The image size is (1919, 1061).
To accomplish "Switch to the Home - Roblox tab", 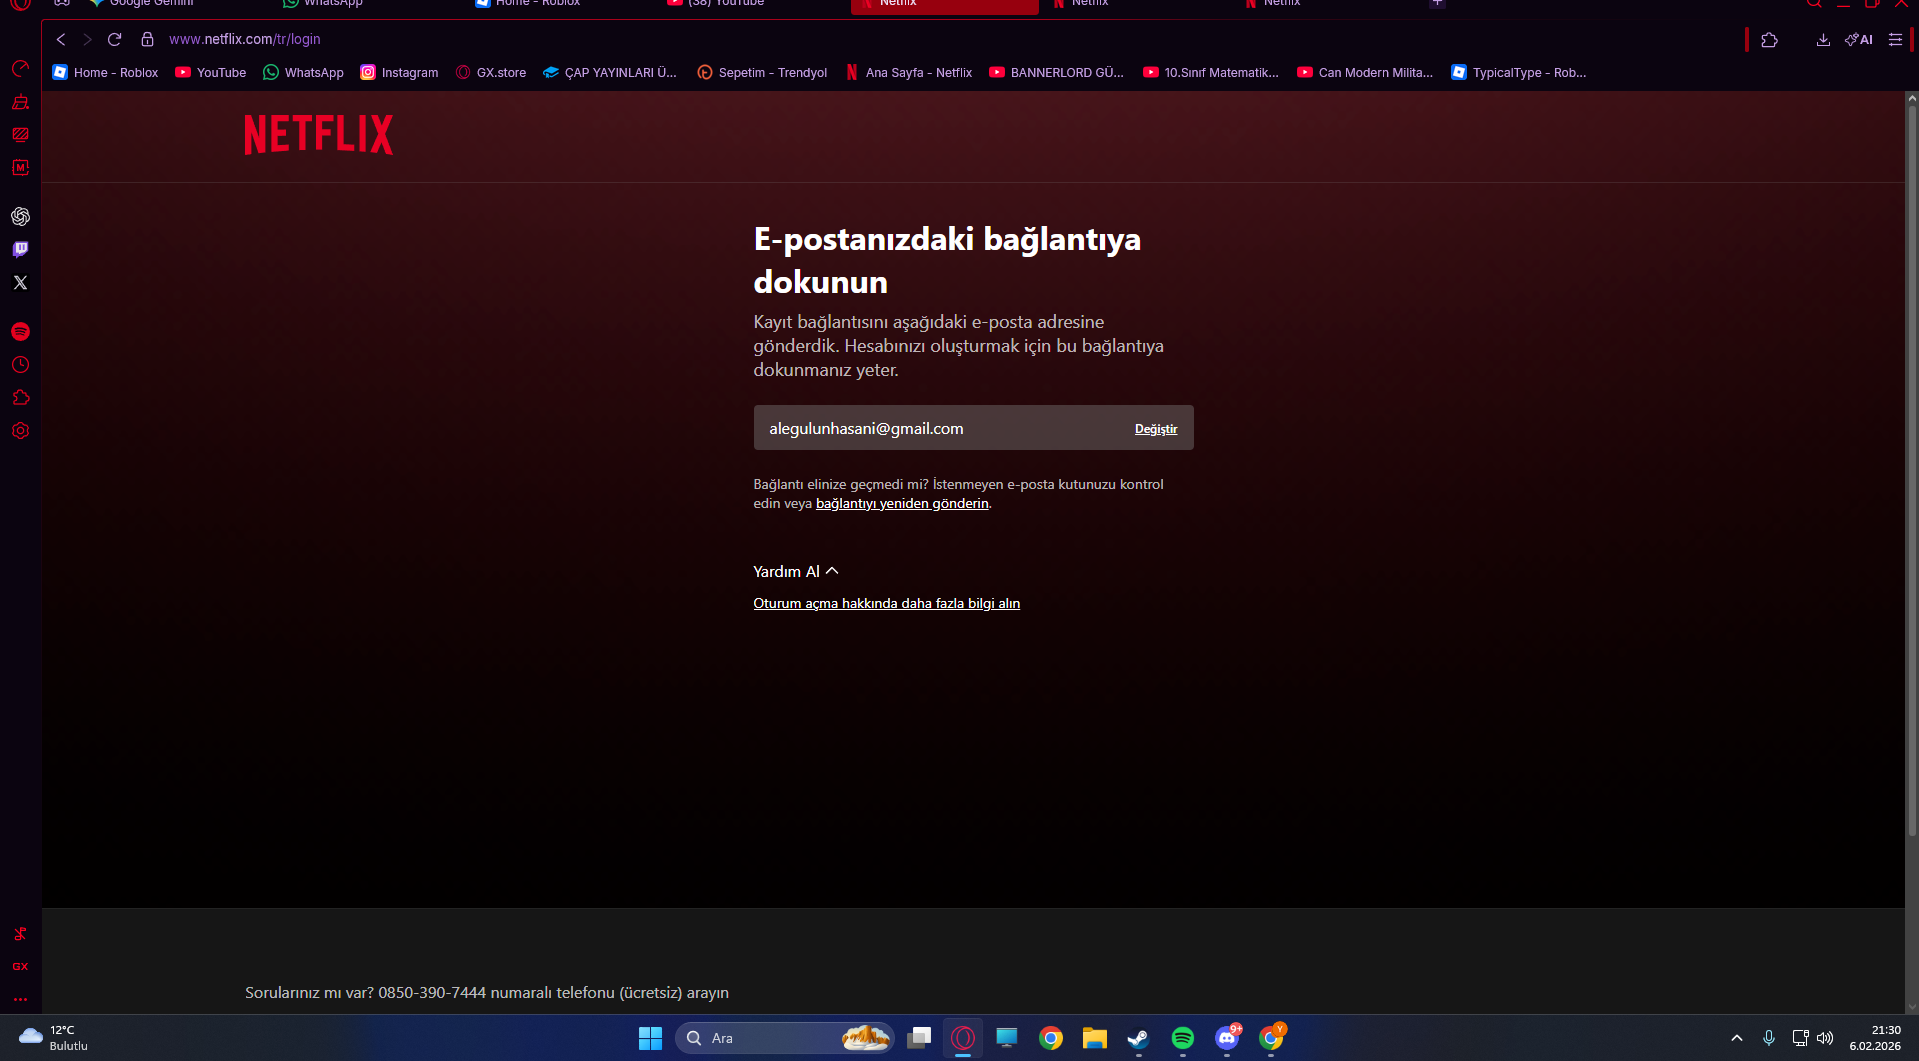I will [528, 4].
